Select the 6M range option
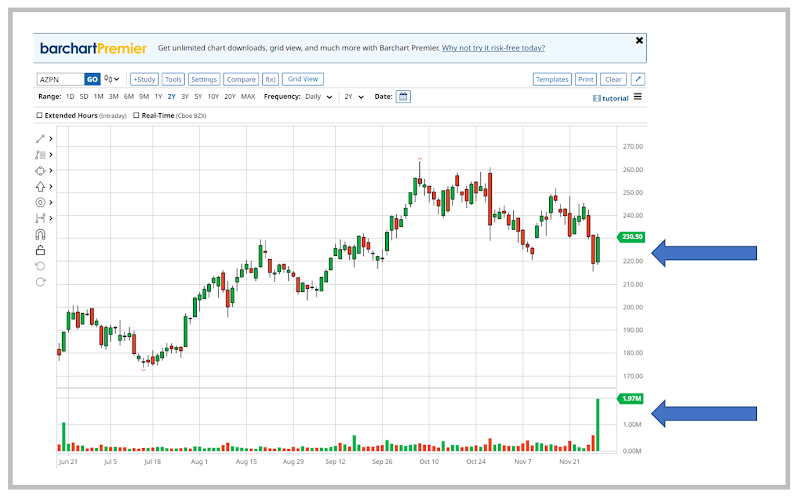Screen dimensions: 800x500 pos(129,97)
